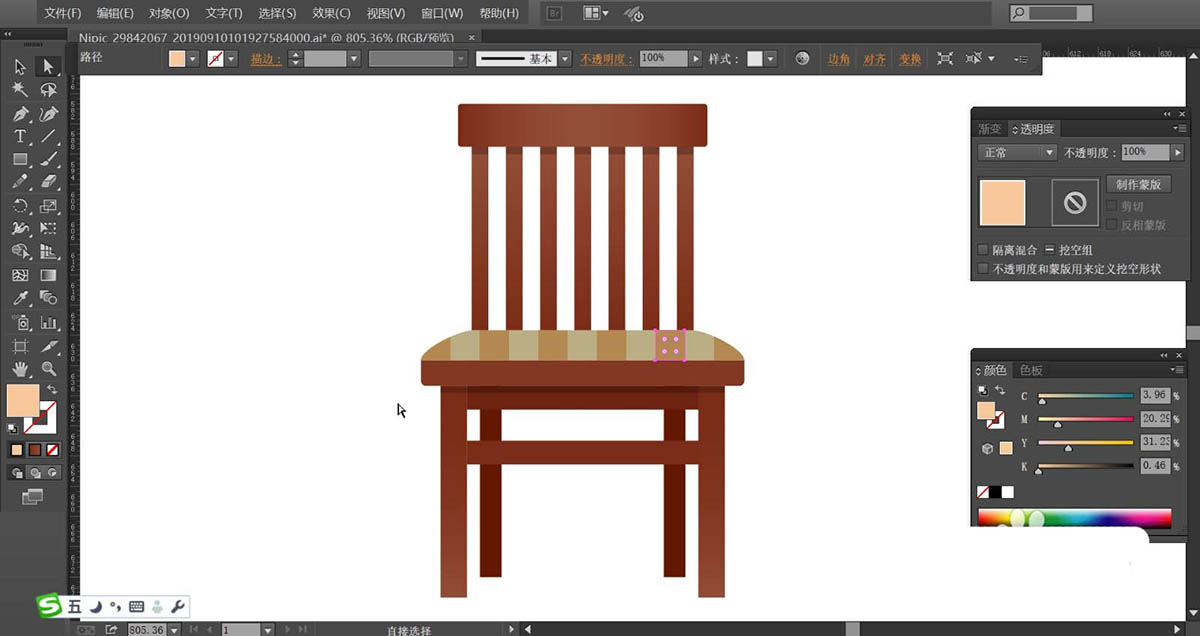
Task: Switch to the 色板 tab
Action: pyautogui.click(x=1031, y=370)
